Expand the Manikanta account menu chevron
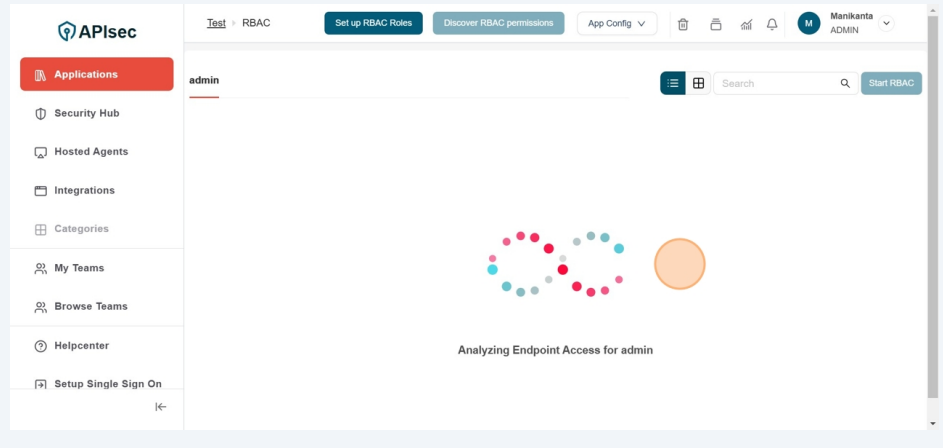The width and height of the screenshot is (943, 448). (886, 24)
